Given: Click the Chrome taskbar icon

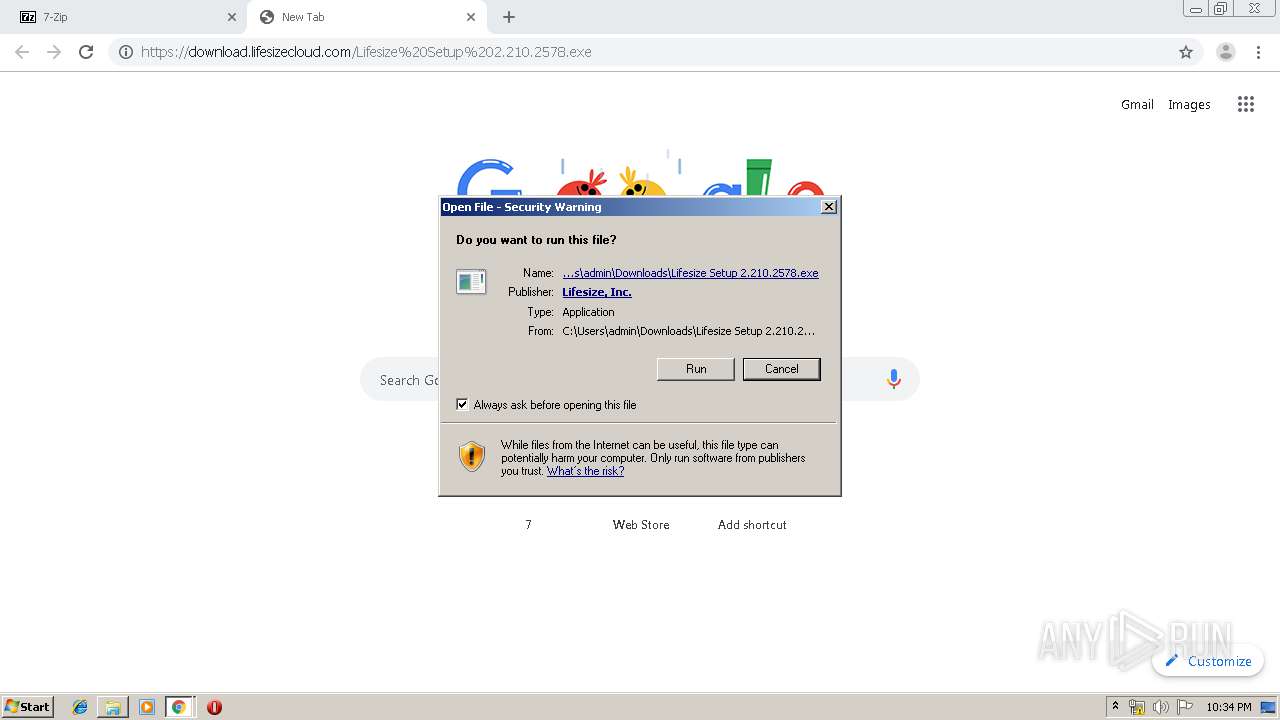Looking at the screenshot, I should coord(179,707).
